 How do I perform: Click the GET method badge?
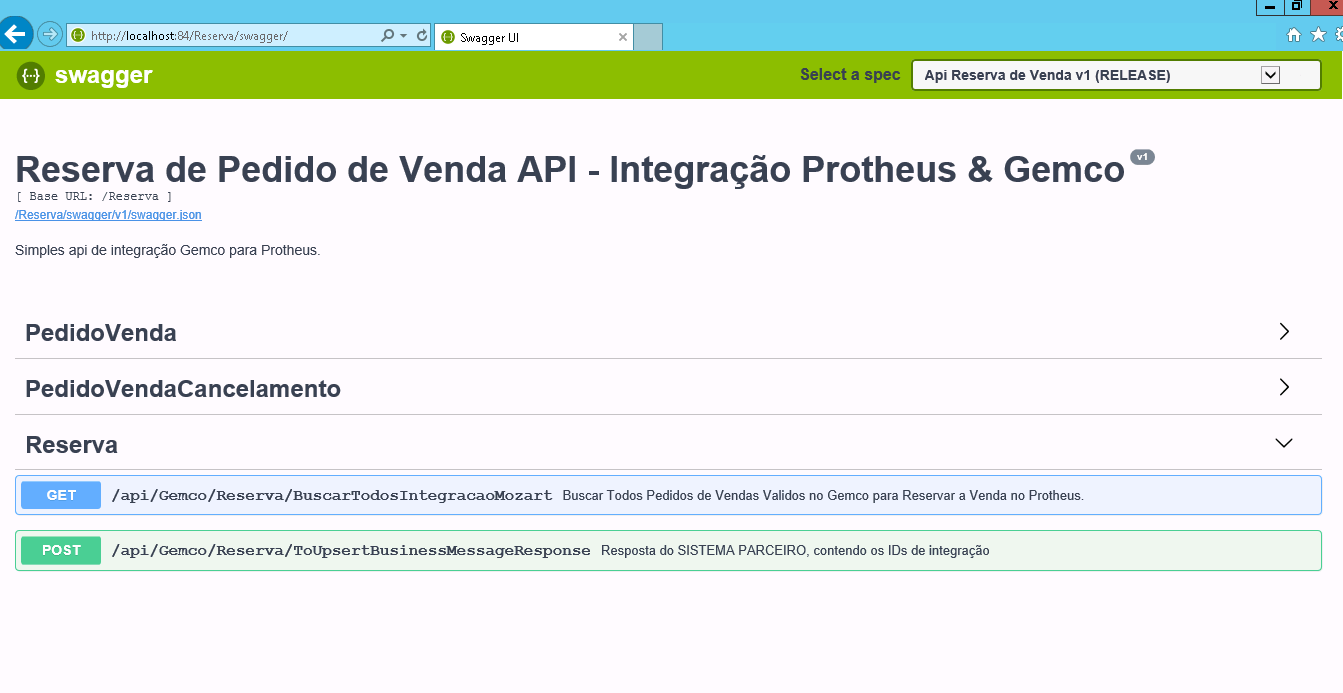(61, 495)
